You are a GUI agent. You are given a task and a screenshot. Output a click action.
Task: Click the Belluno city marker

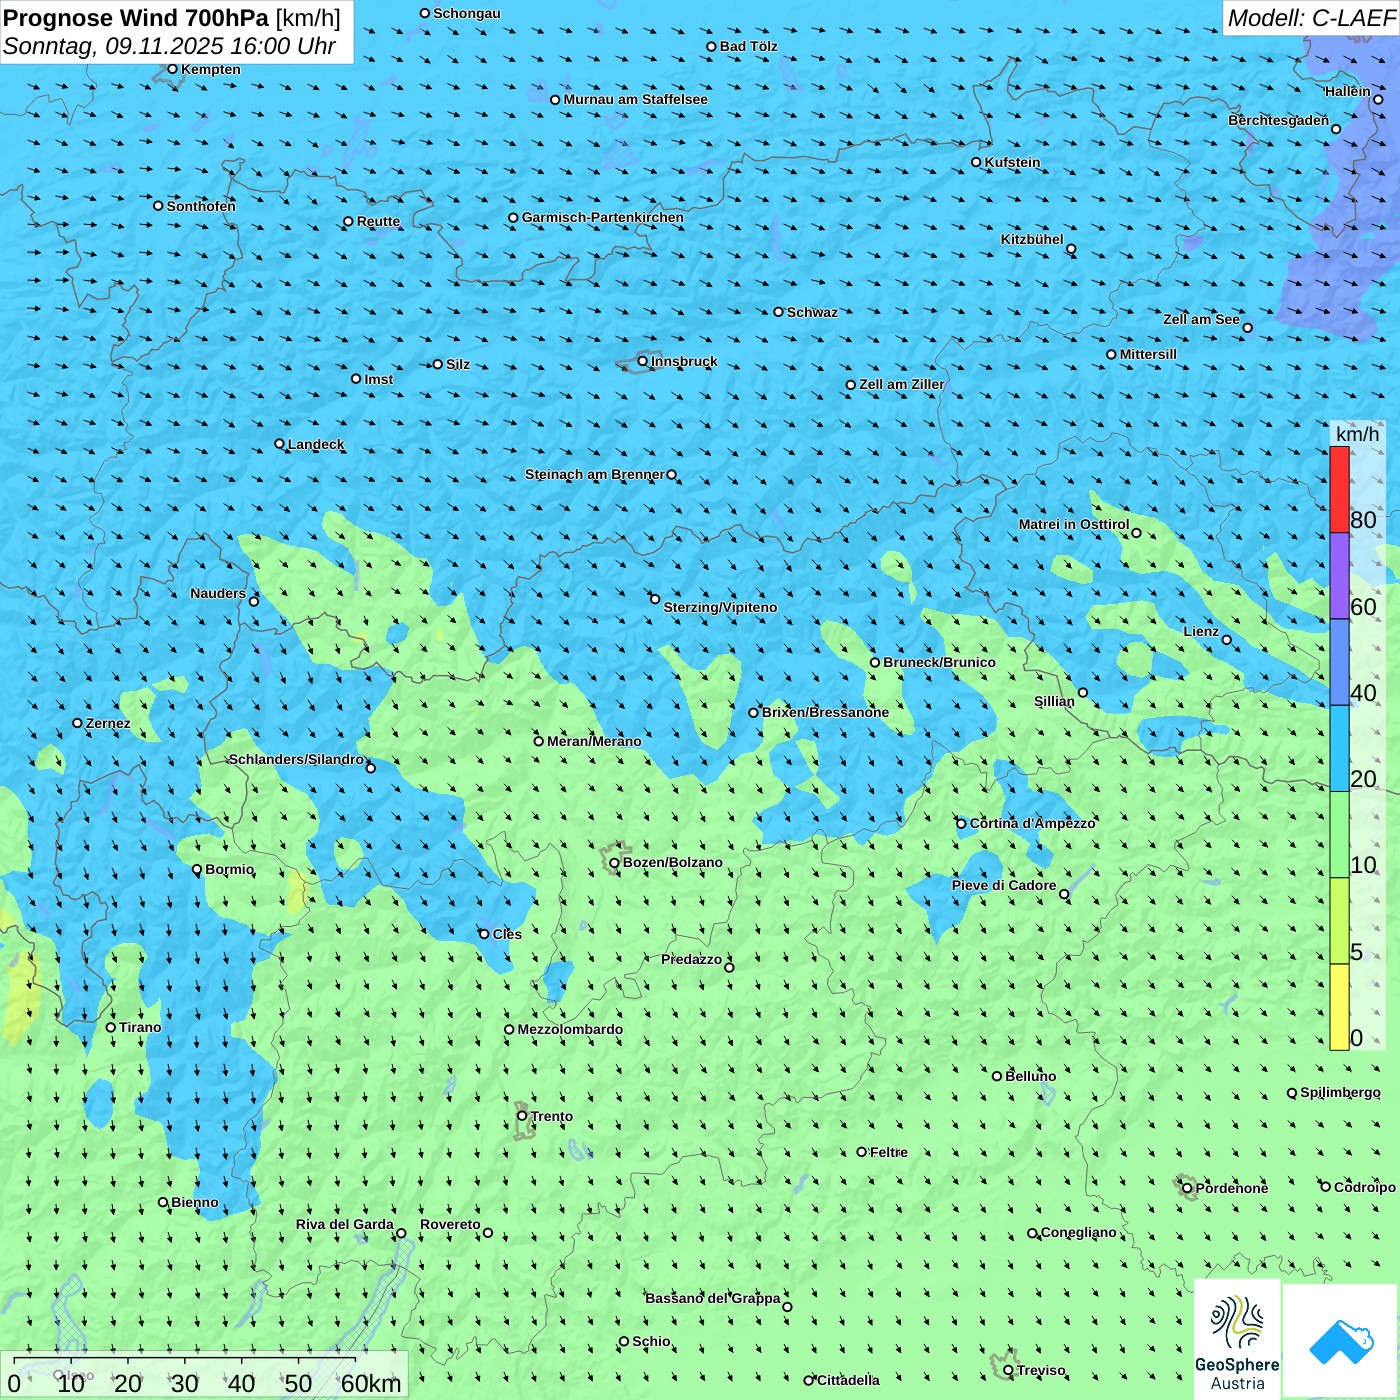997,1076
